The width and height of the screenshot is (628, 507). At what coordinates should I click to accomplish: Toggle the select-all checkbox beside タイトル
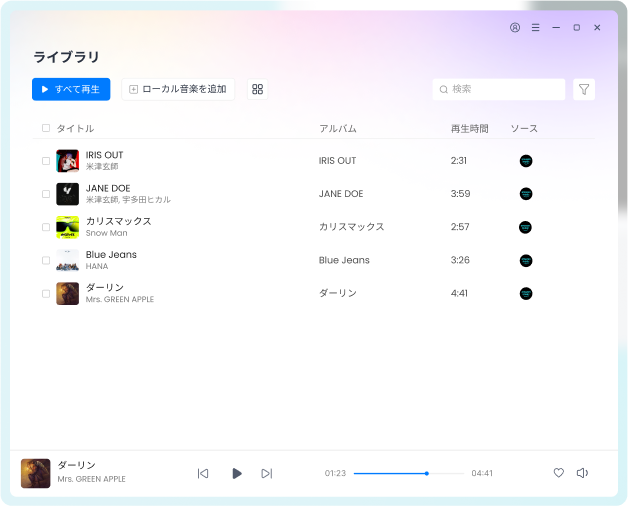coord(46,128)
